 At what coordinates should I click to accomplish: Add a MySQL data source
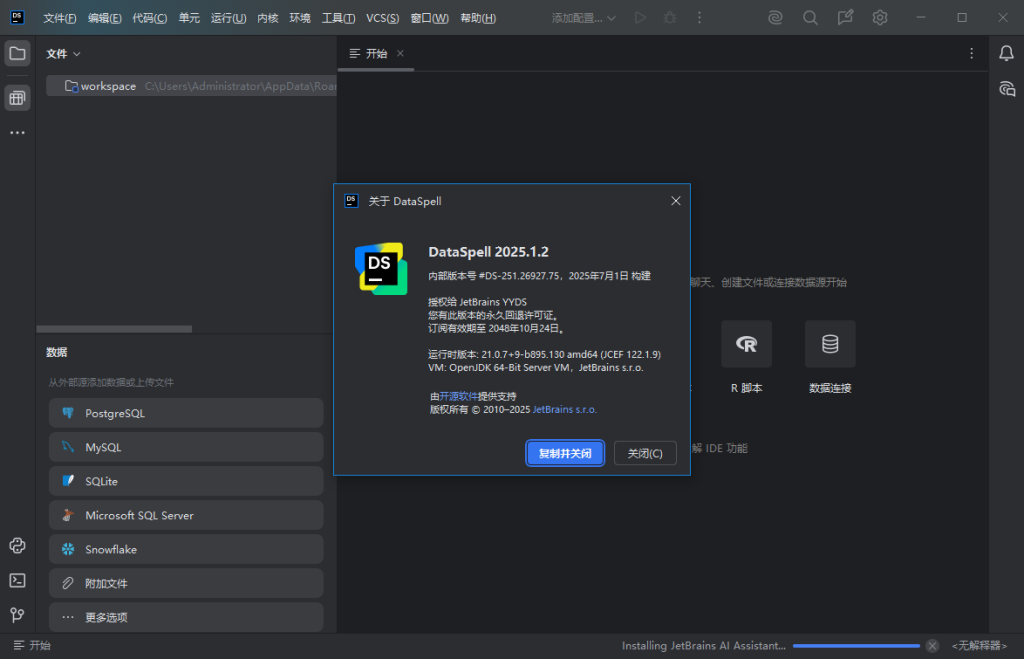tap(186, 447)
